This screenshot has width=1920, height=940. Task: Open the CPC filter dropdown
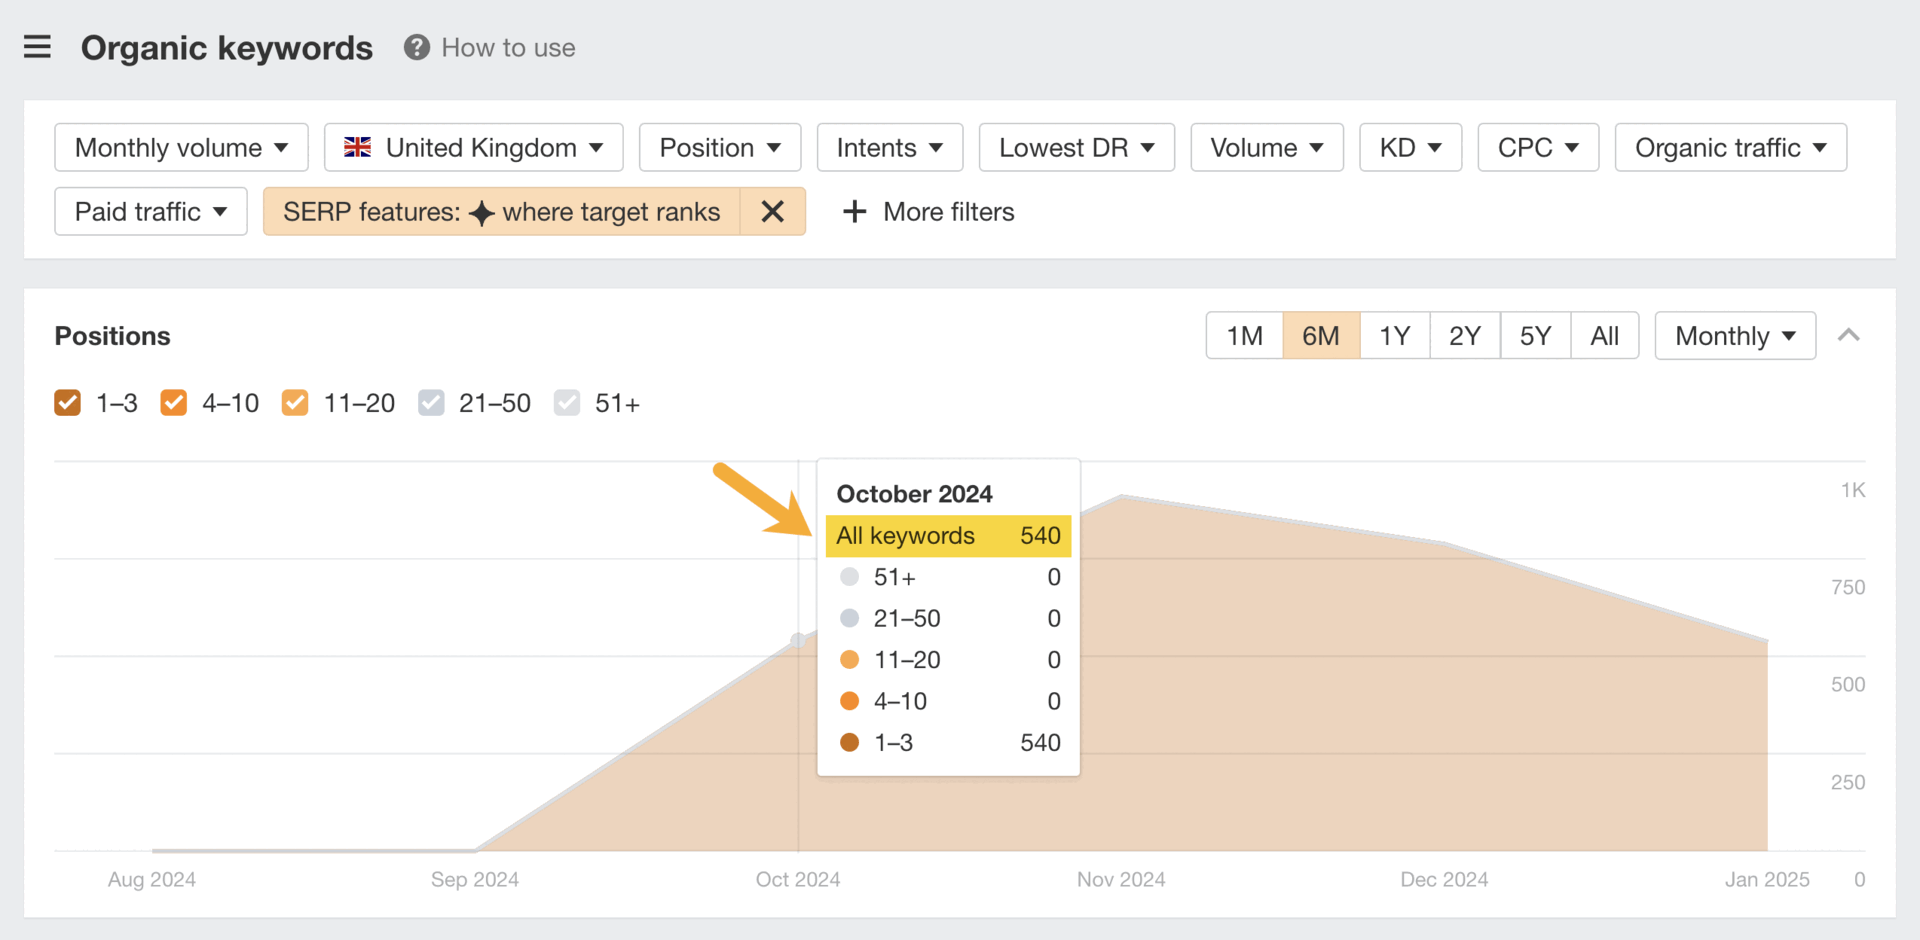[1537, 147]
